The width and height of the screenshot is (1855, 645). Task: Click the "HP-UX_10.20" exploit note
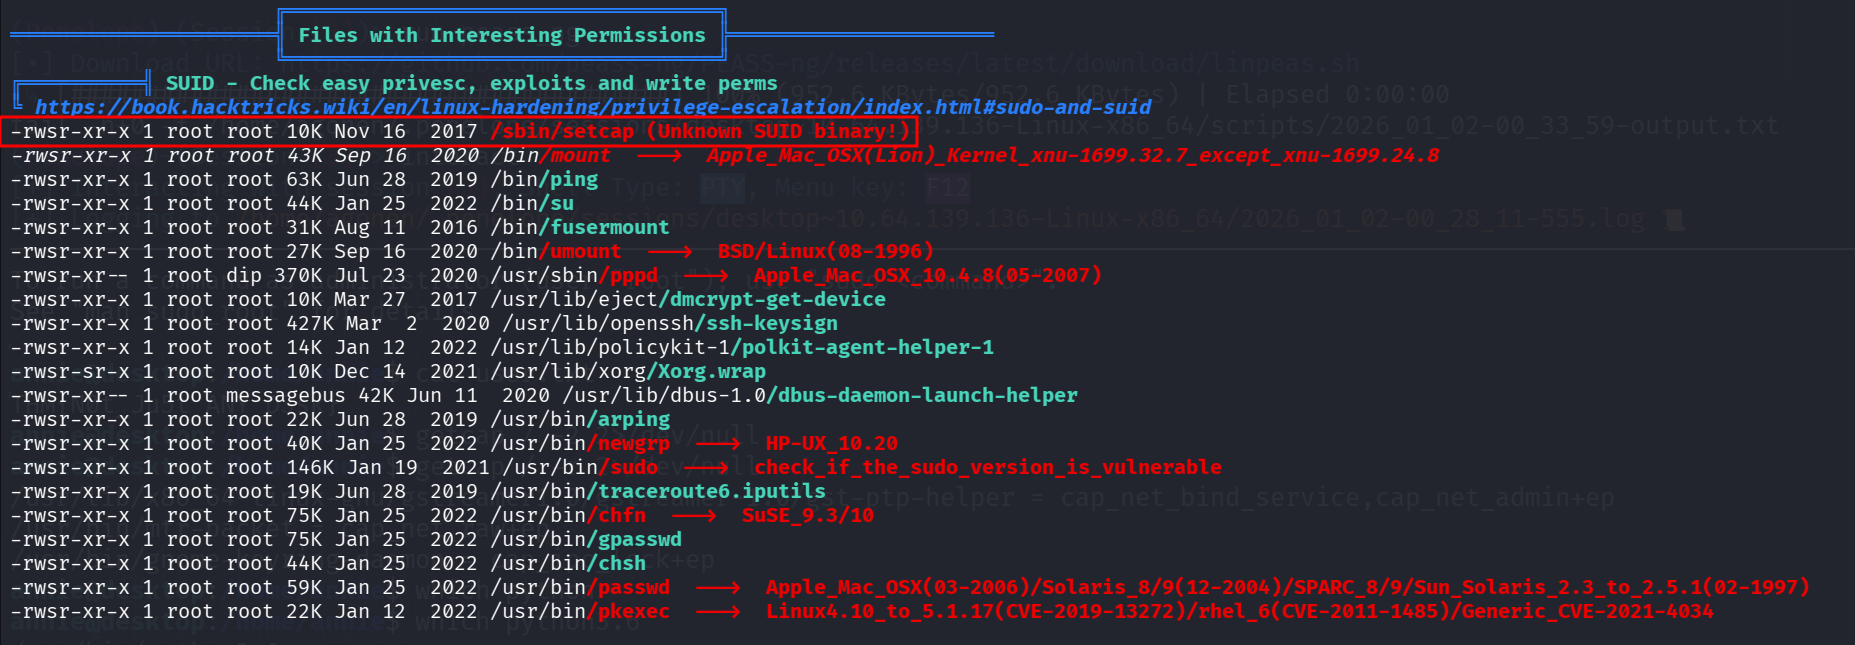pos(831,443)
